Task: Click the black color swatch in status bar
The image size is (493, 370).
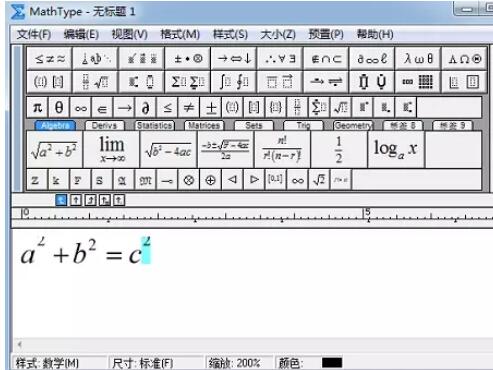Action: [332, 363]
